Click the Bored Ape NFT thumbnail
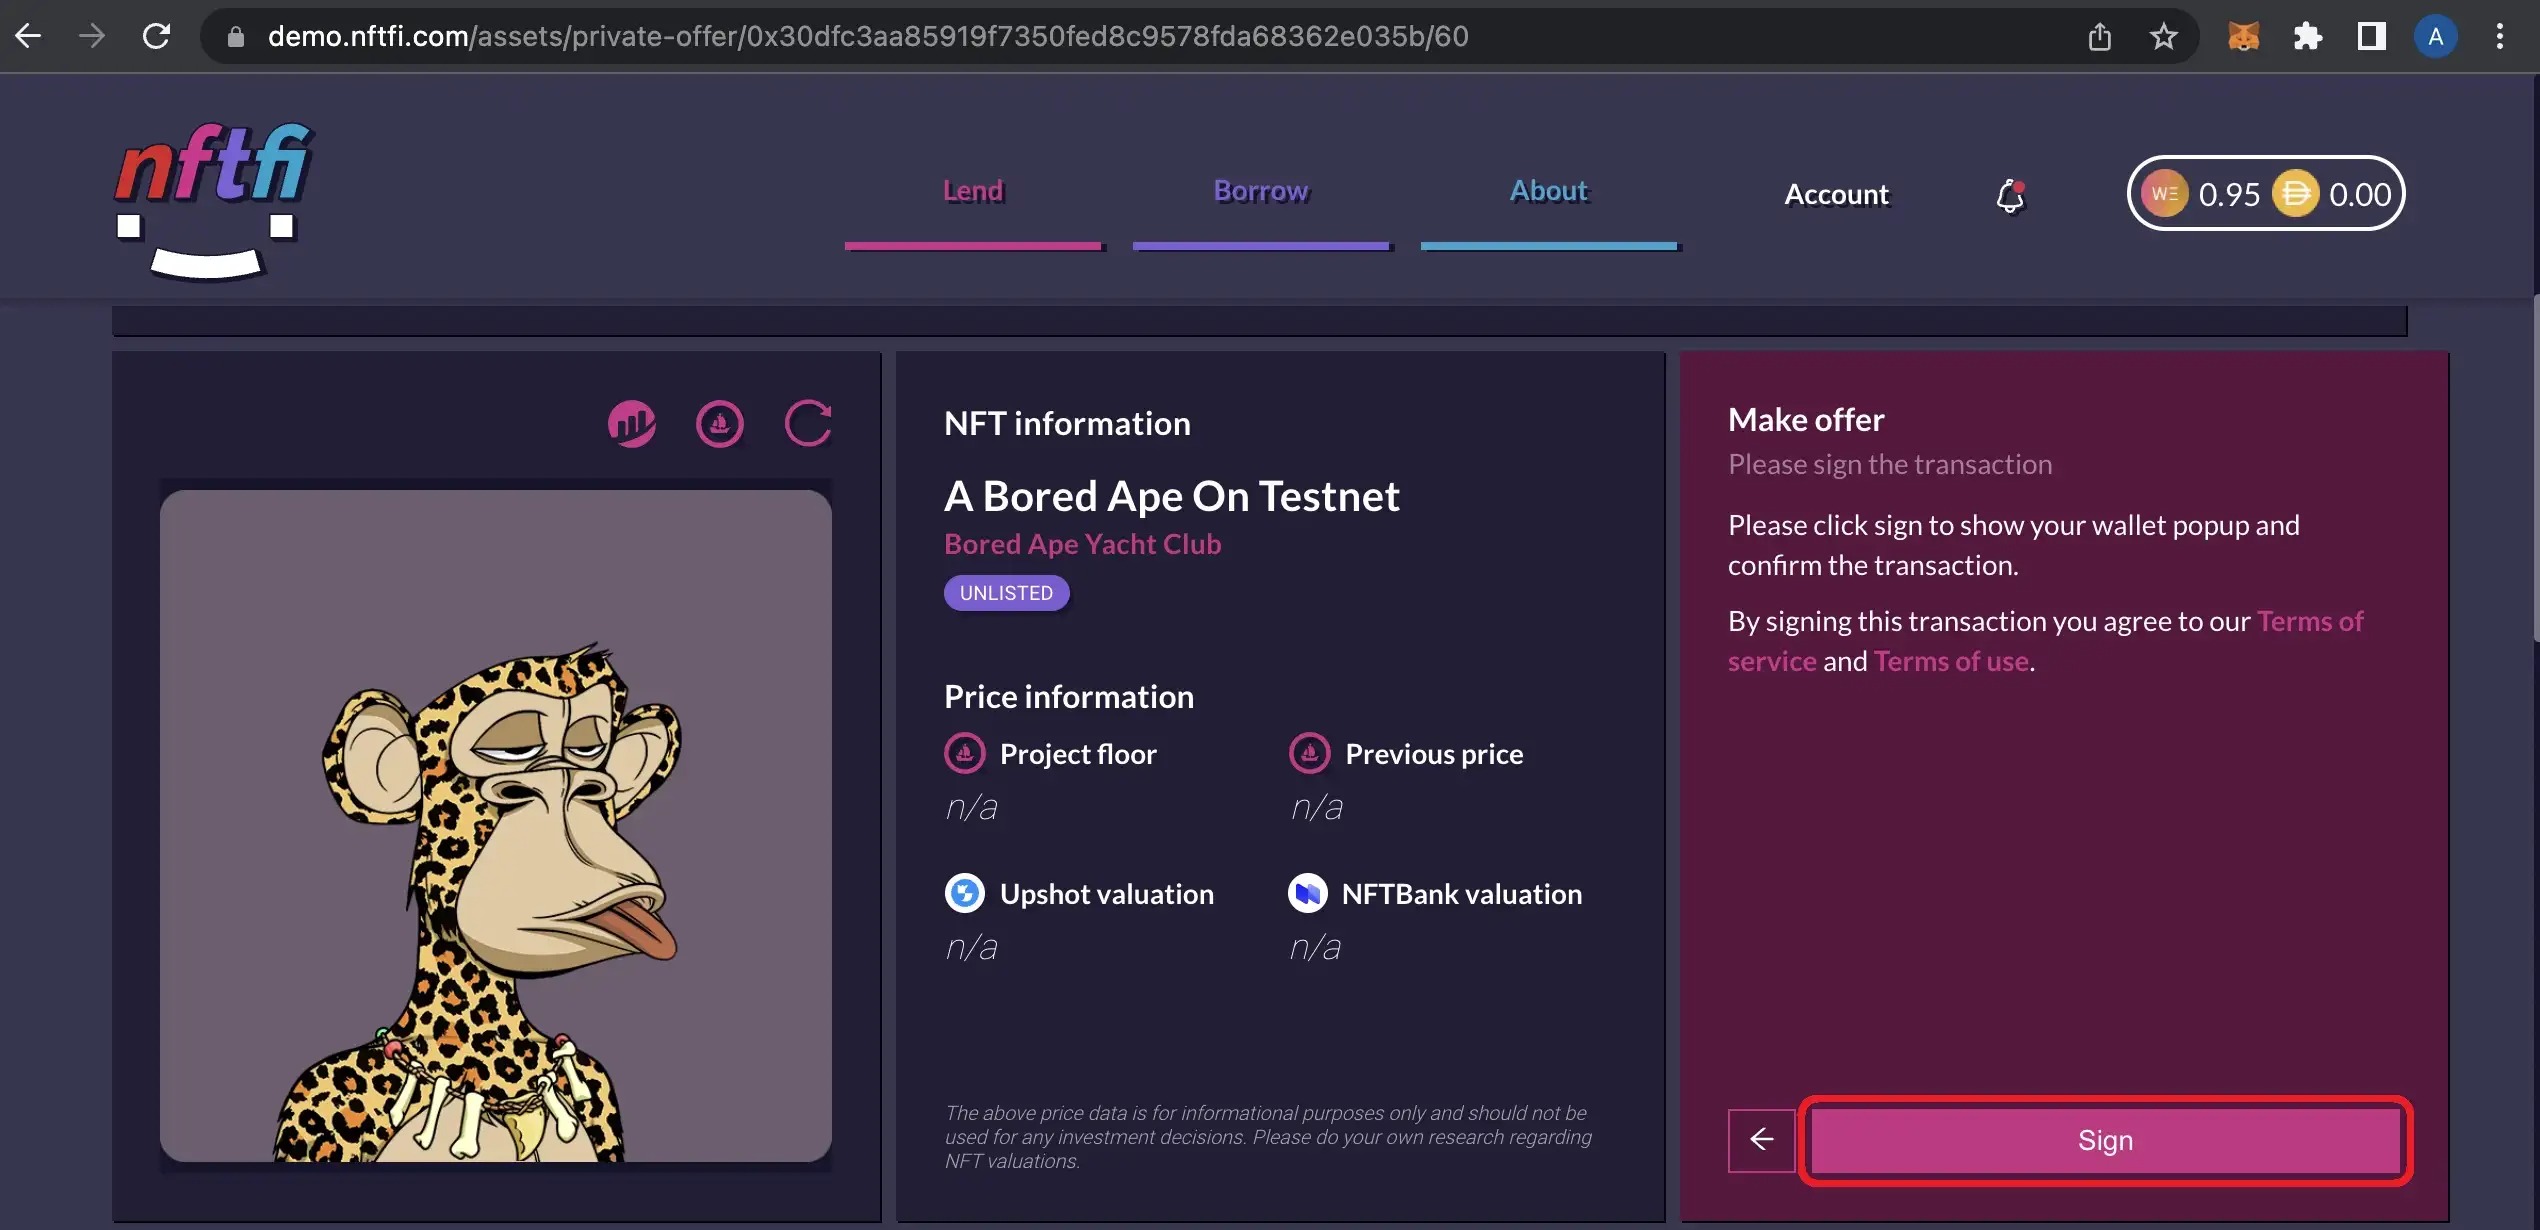 pyautogui.click(x=496, y=826)
